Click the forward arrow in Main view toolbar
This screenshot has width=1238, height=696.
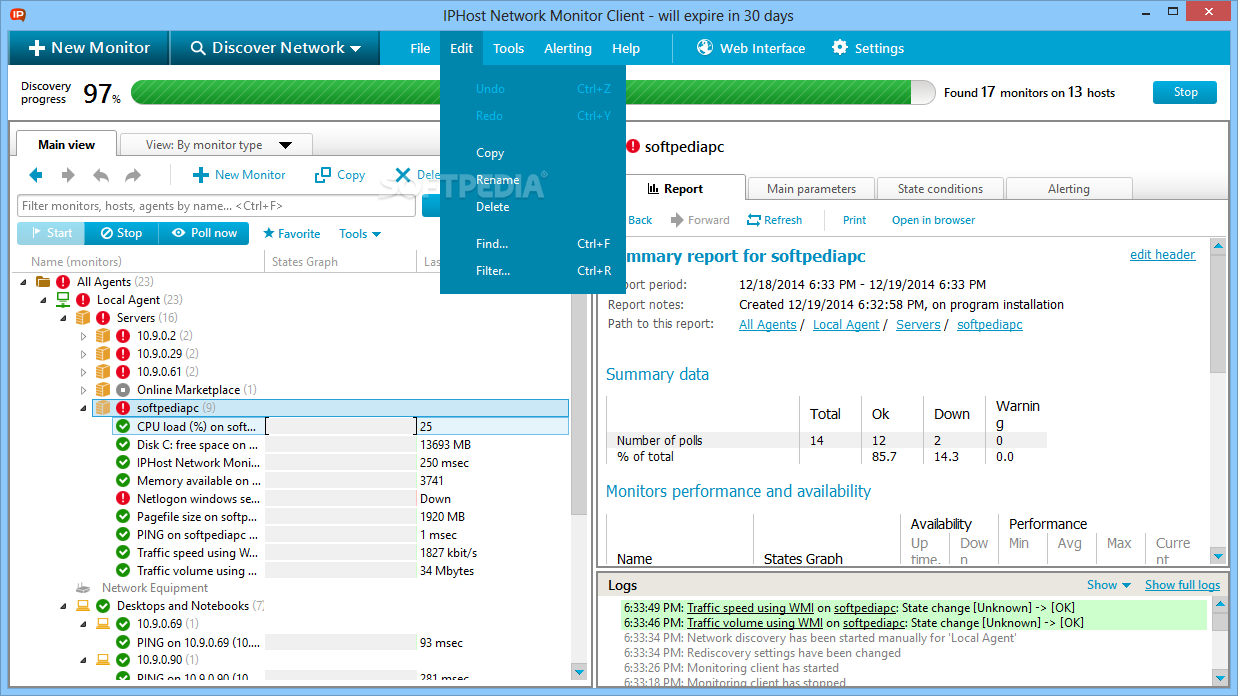click(68, 175)
